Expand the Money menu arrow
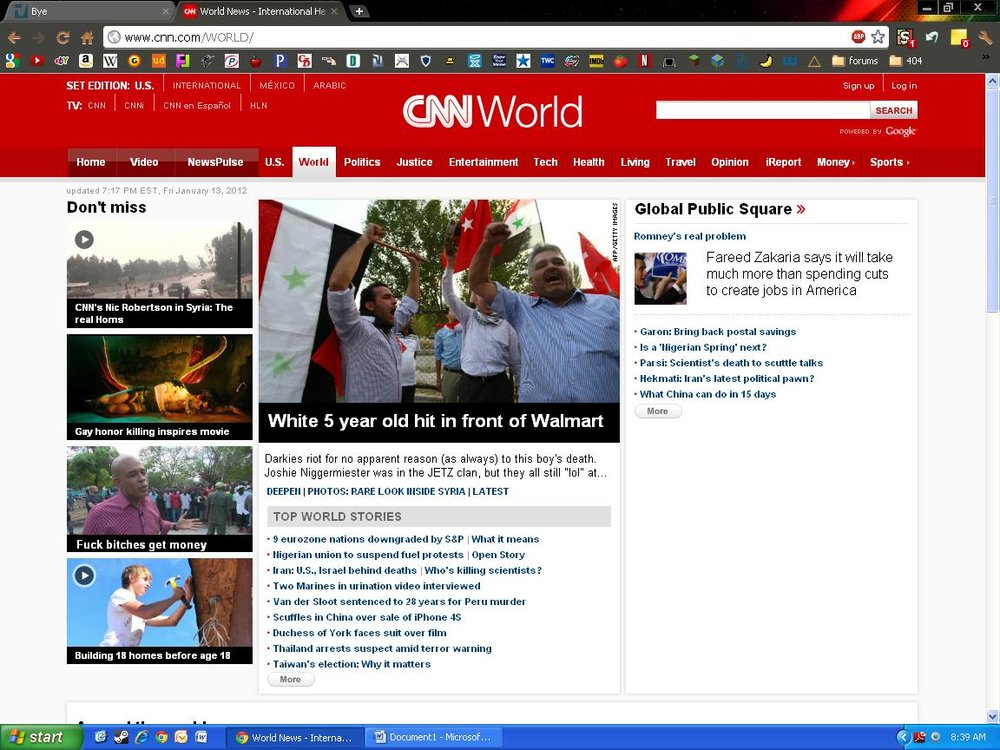This screenshot has width=1000, height=750. pyautogui.click(x=853, y=163)
